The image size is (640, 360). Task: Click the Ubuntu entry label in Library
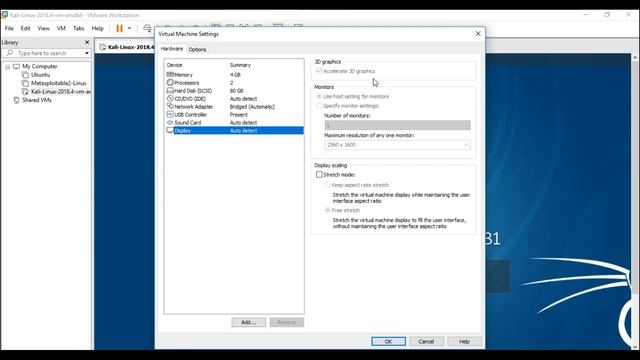pos(40,75)
